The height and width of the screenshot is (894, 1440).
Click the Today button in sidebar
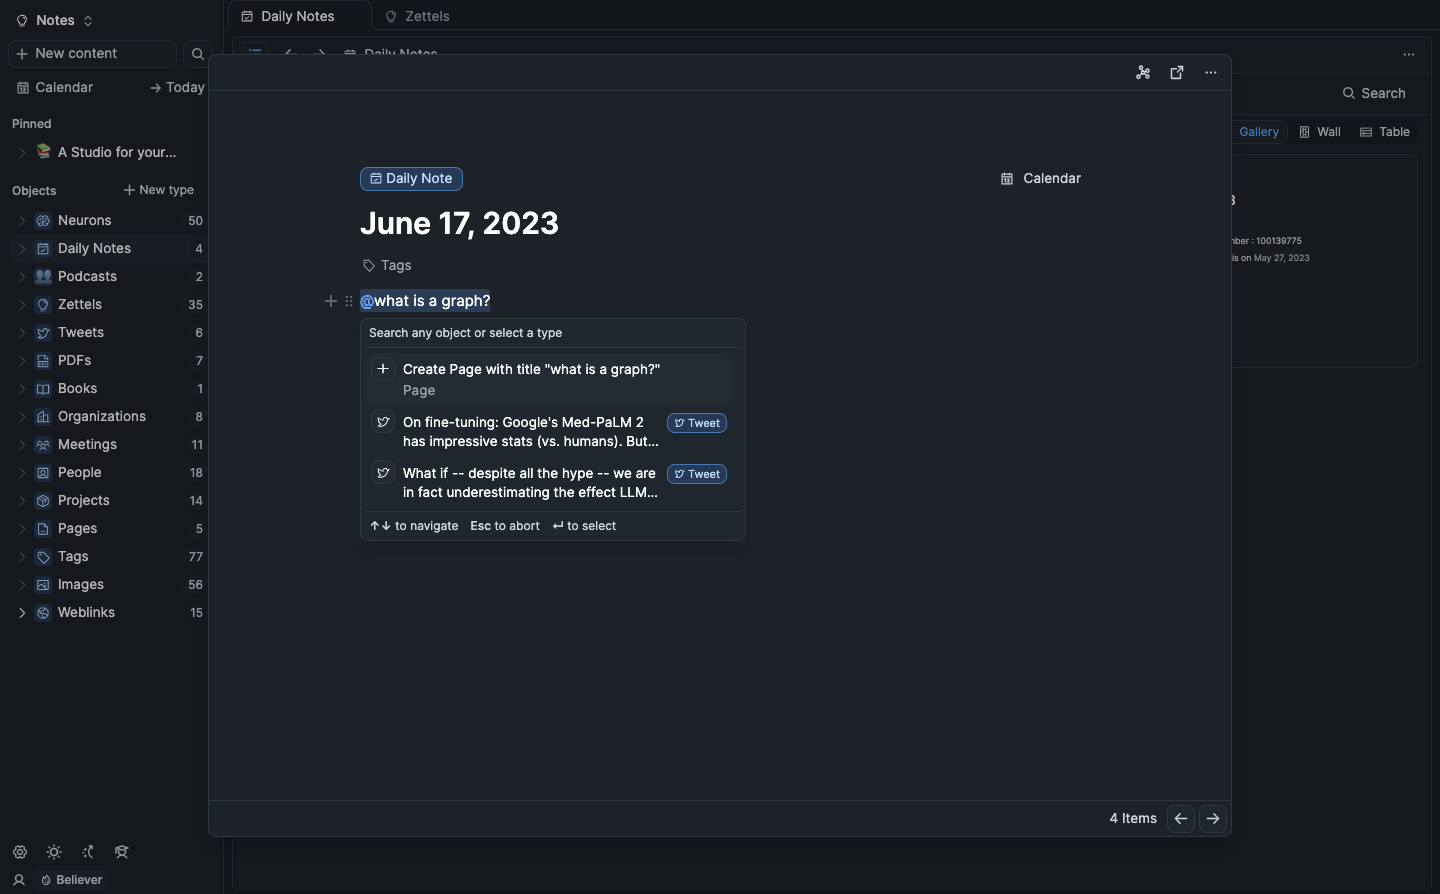(177, 88)
